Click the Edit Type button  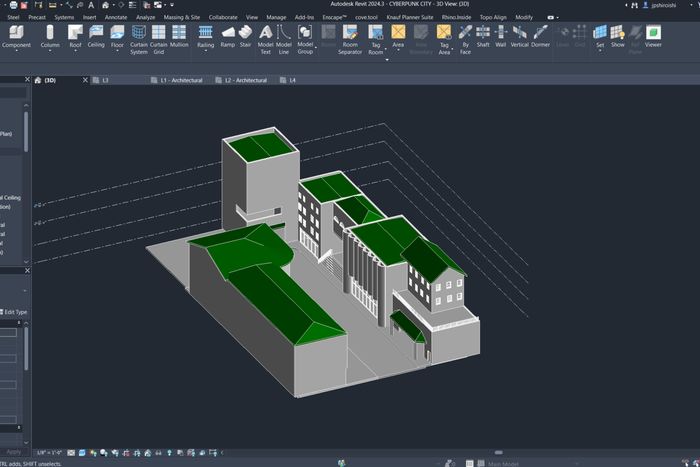point(15,312)
